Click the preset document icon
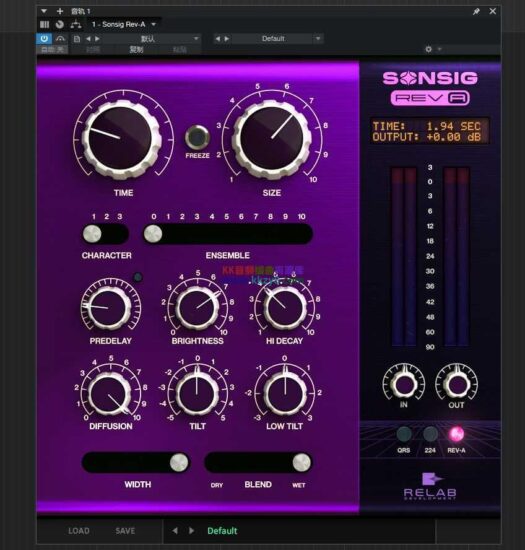Image resolution: width=525 pixels, height=550 pixels. [76, 39]
